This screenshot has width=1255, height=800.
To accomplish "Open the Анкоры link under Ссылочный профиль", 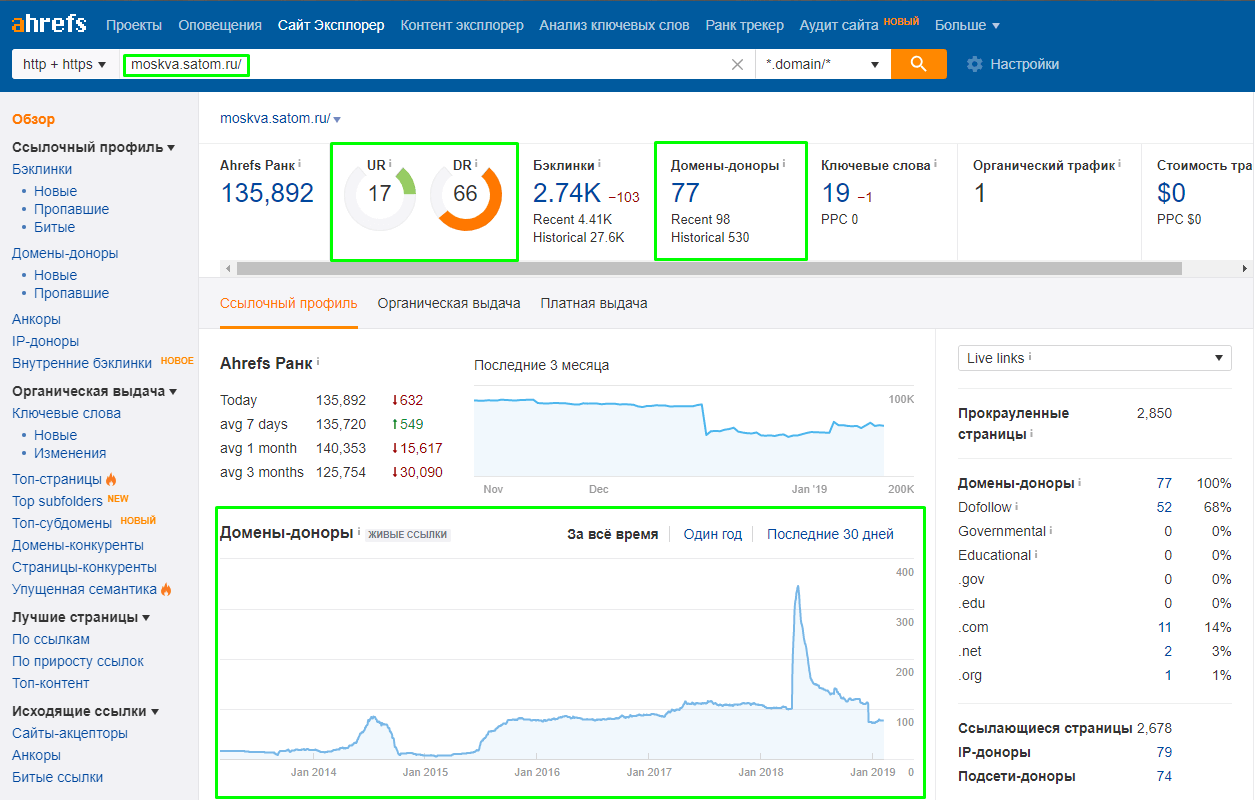I will coord(36,319).
